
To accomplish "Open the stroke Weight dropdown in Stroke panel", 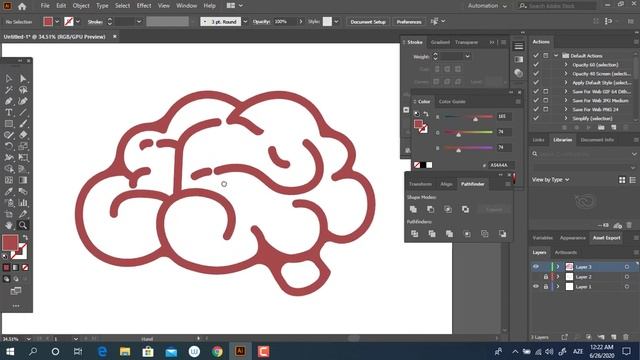I will point(467,56).
